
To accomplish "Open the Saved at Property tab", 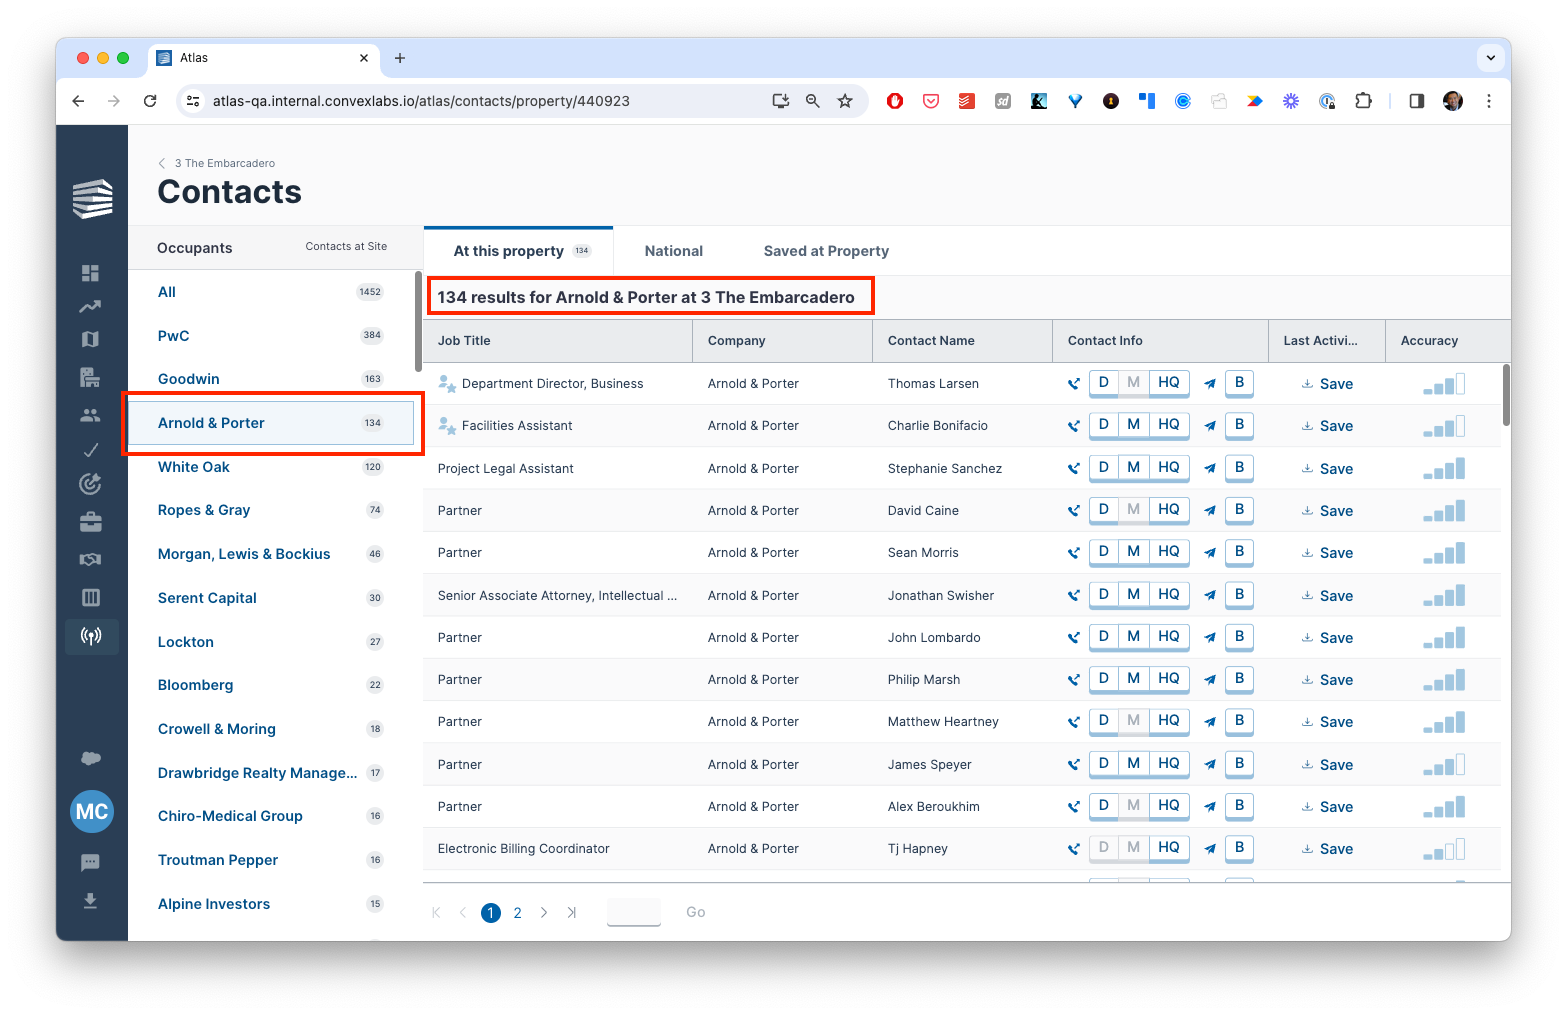I will pyautogui.click(x=826, y=251).
